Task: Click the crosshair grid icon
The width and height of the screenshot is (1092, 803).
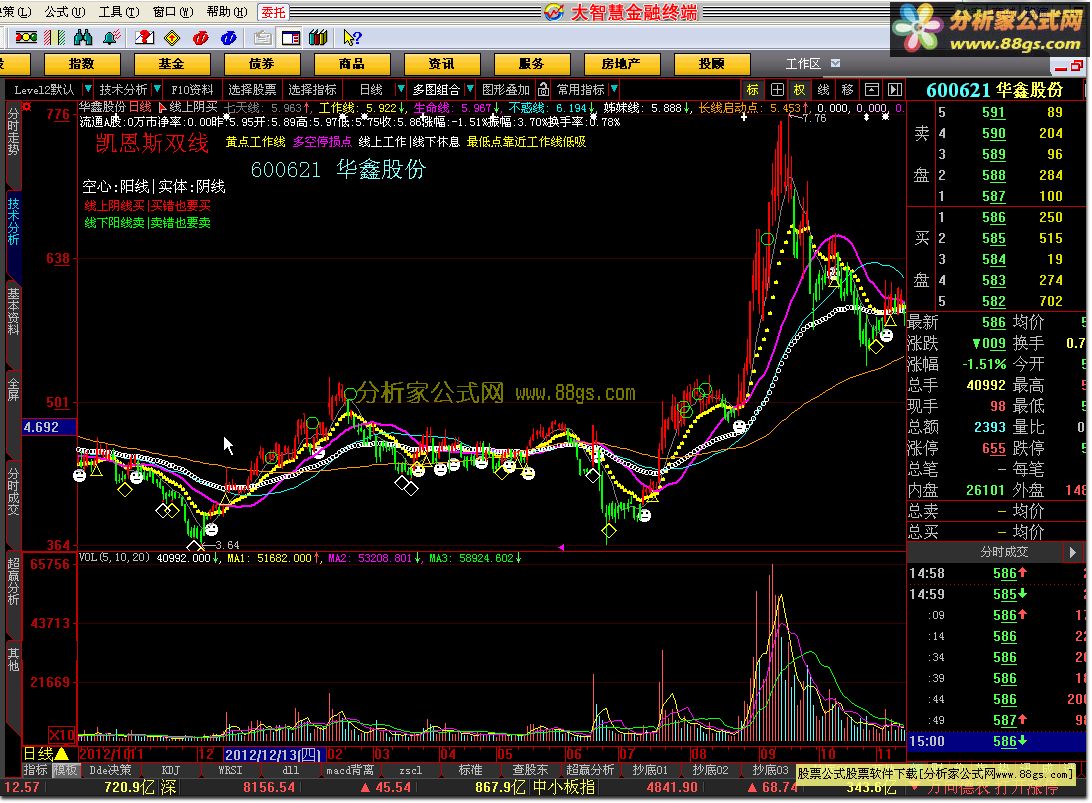Action: [x=777, y=89]
